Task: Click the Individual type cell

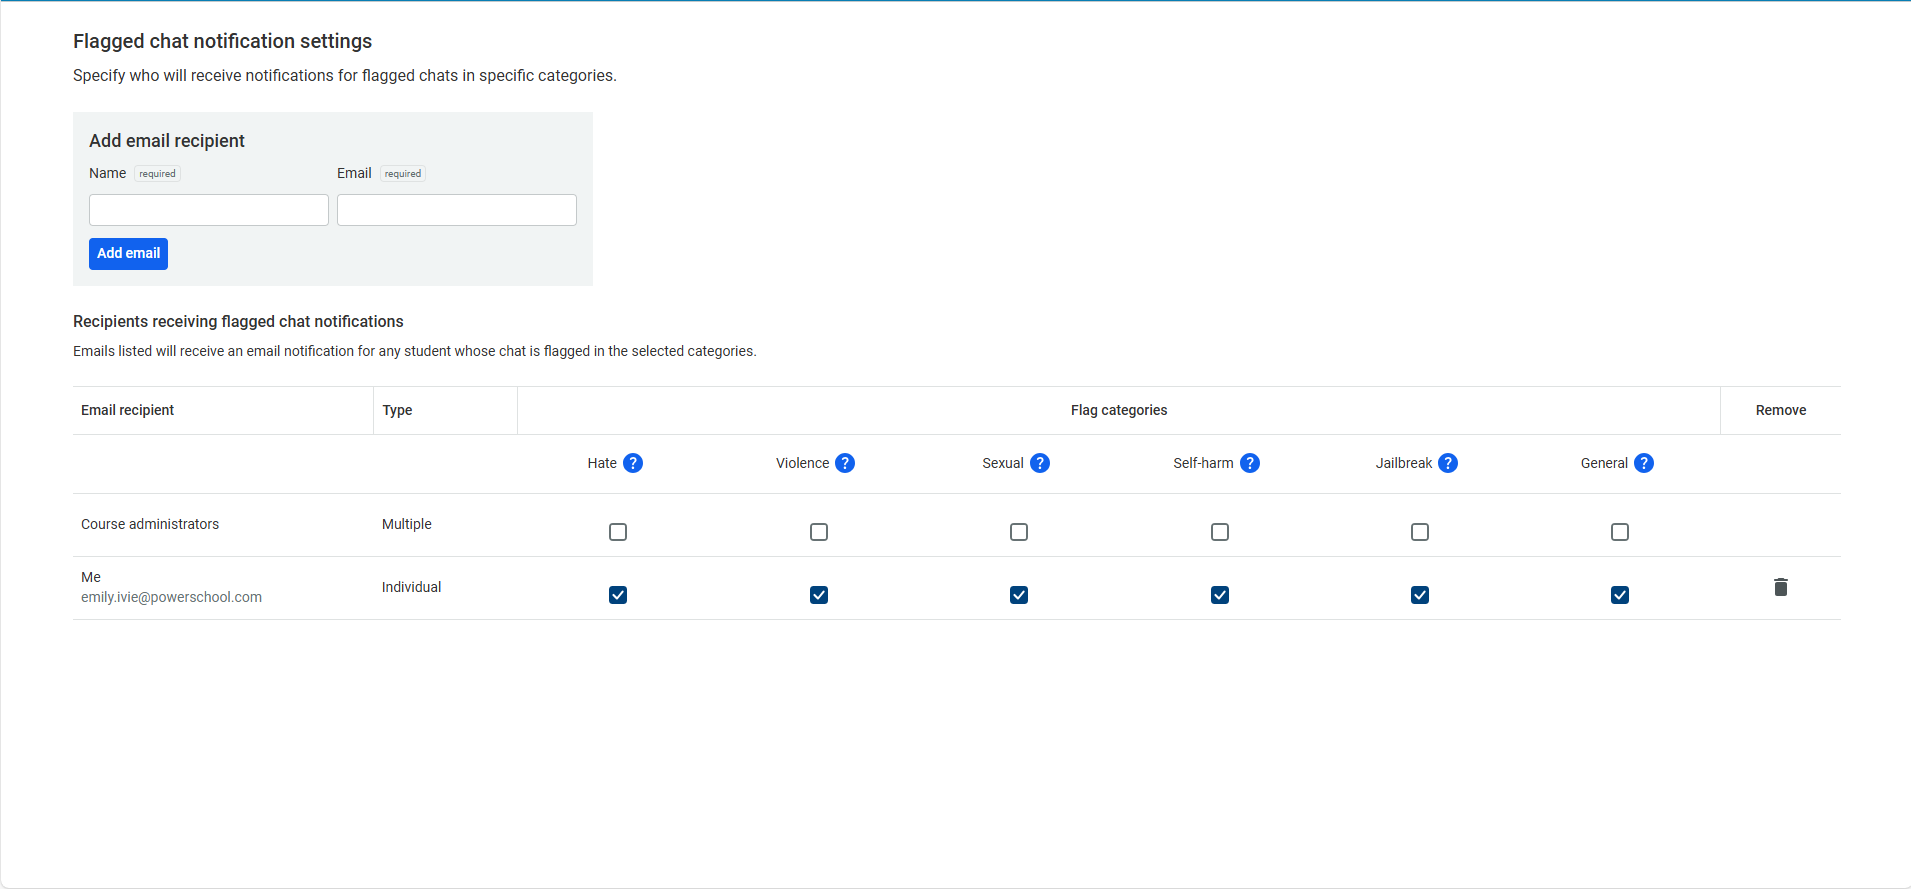Action: pos(411,587)
